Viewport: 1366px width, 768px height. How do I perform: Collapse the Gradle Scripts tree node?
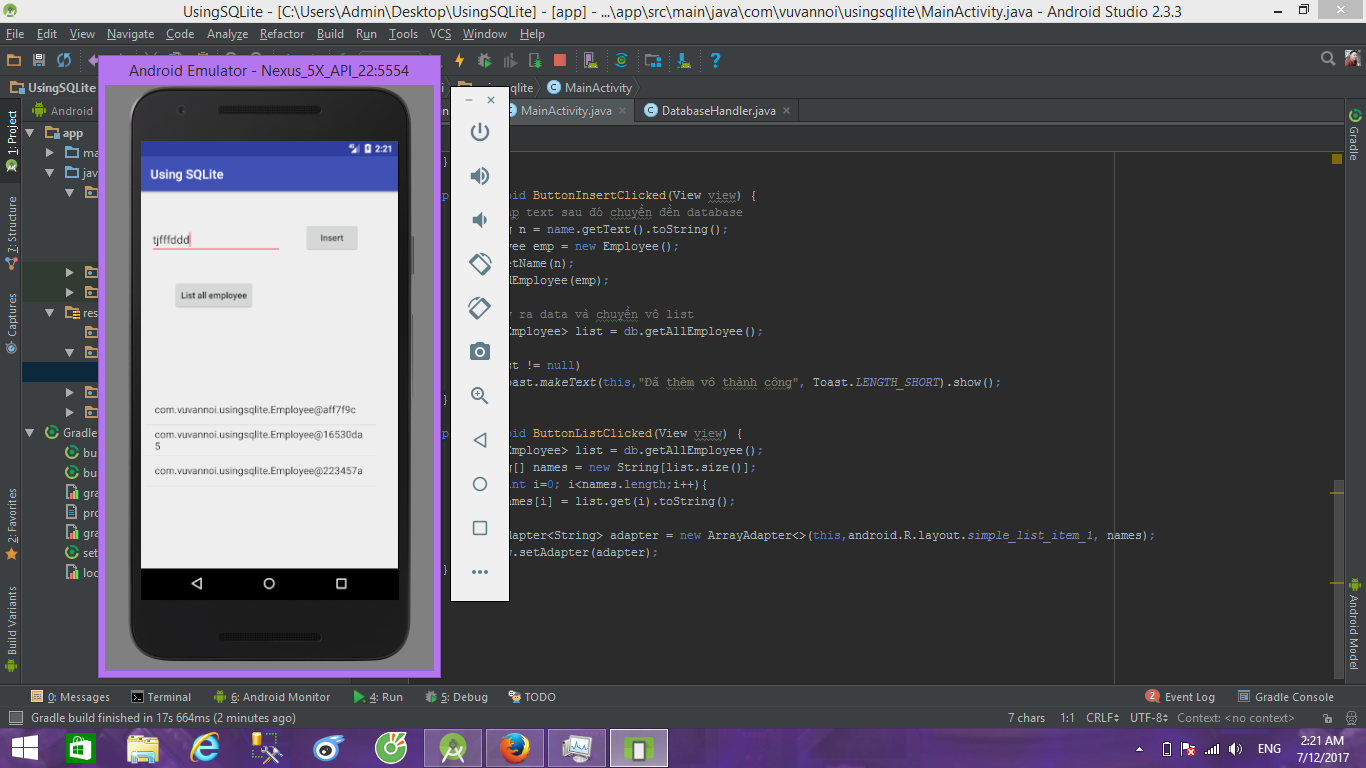(30, 433)
